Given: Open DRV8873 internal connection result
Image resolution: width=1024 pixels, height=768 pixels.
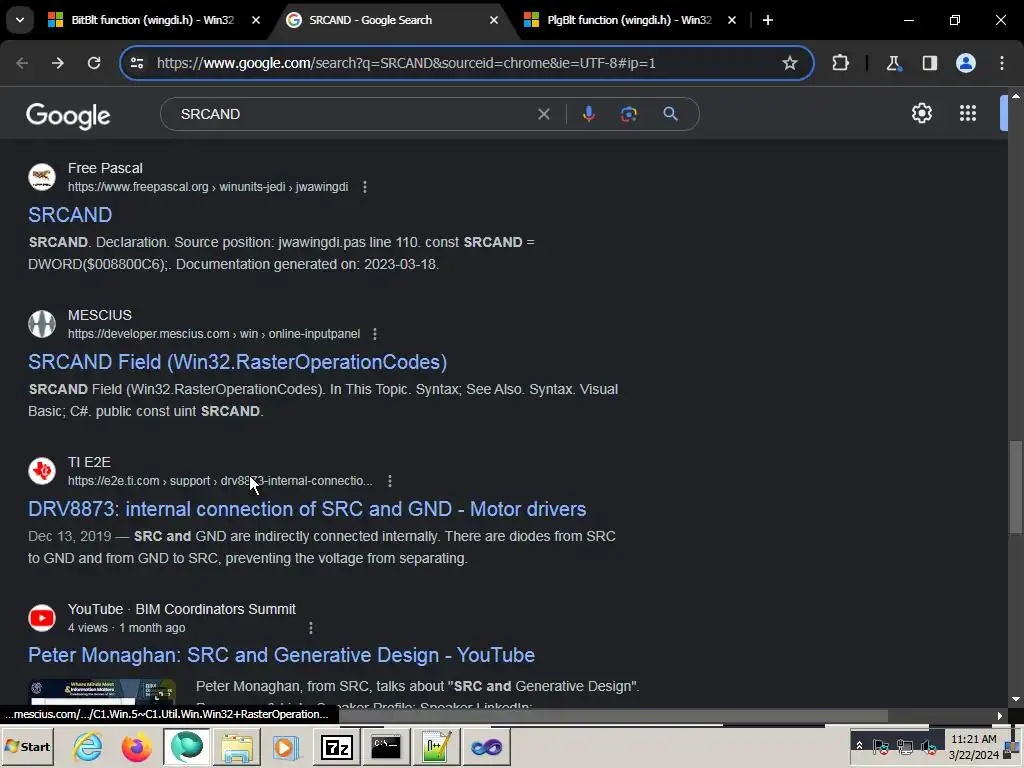Looking at the screenshot, I should click(x=307, y=509).
